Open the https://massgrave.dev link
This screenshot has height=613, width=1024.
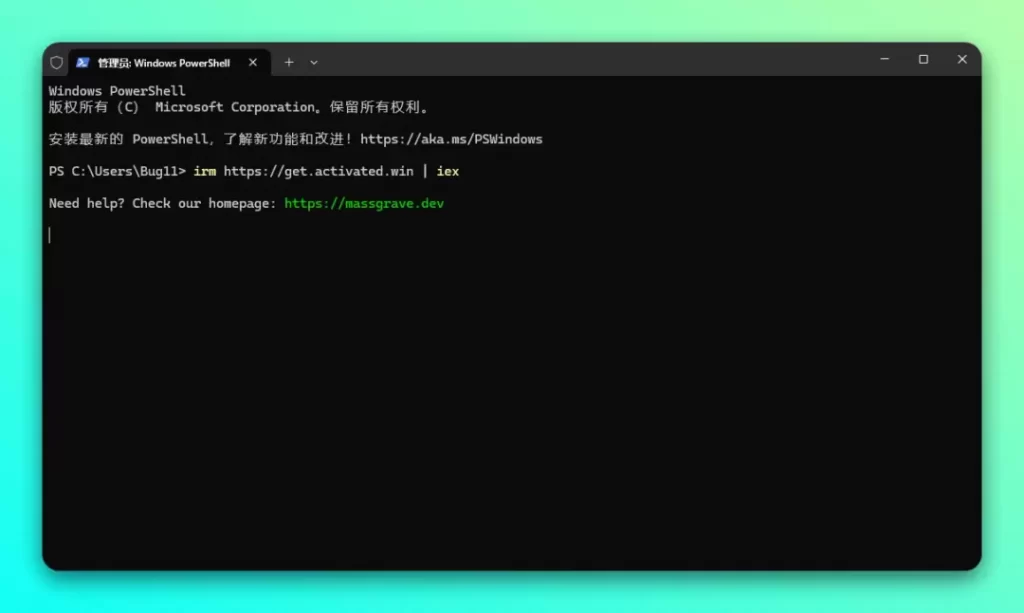[364, 203]
